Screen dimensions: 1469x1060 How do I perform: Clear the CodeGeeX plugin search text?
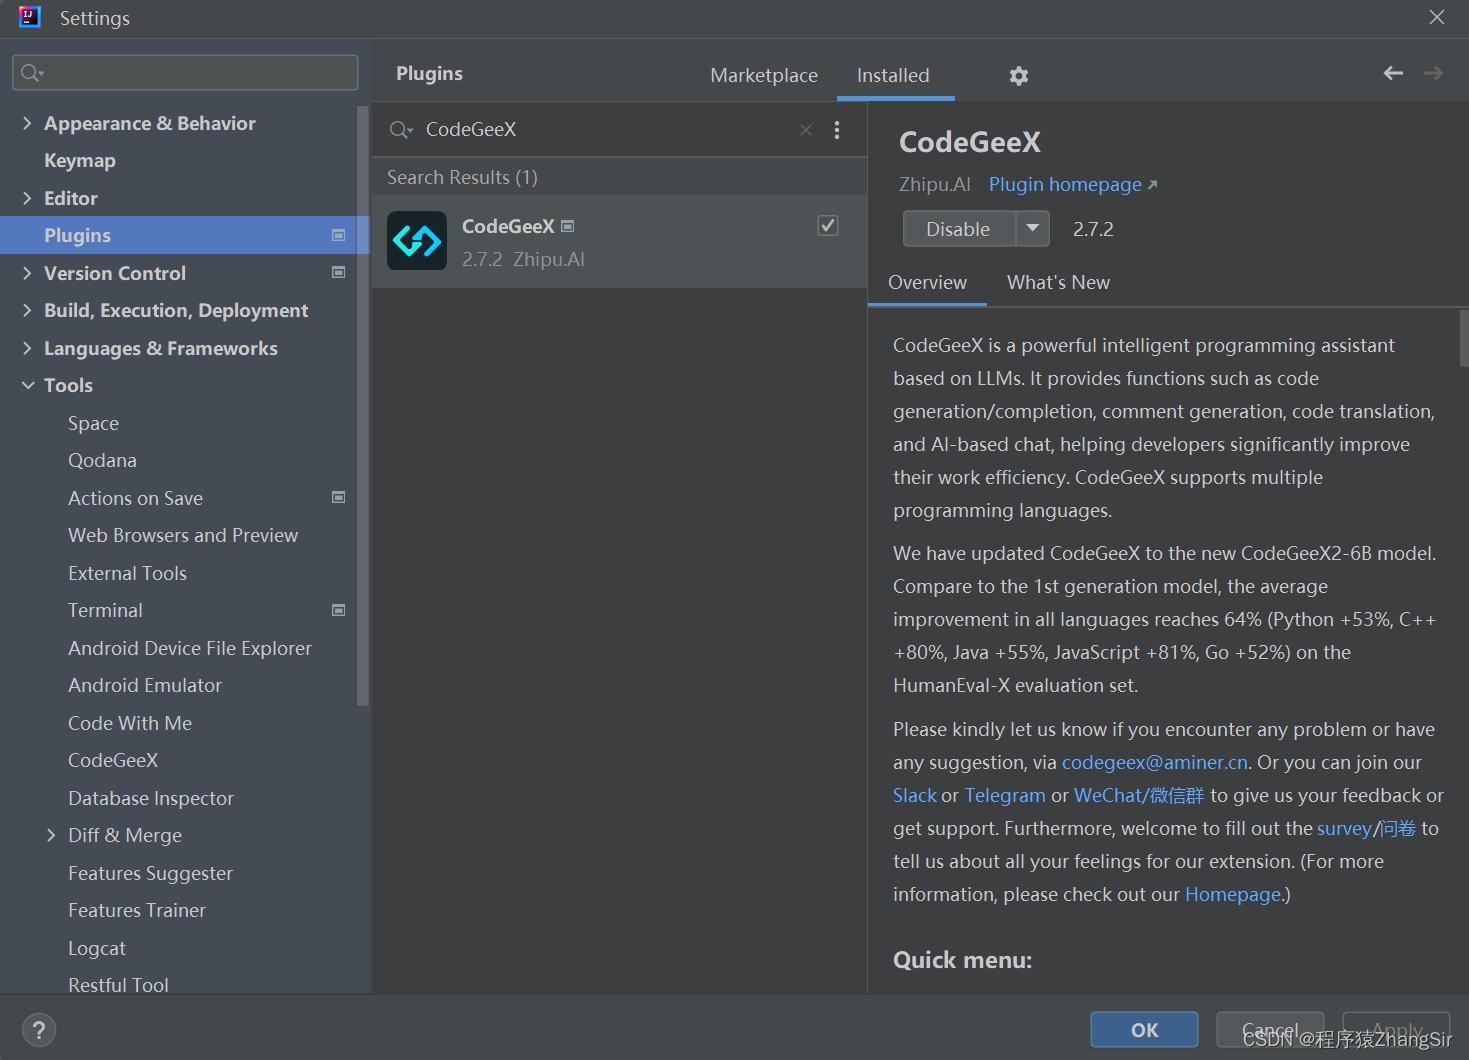[806, 130]
